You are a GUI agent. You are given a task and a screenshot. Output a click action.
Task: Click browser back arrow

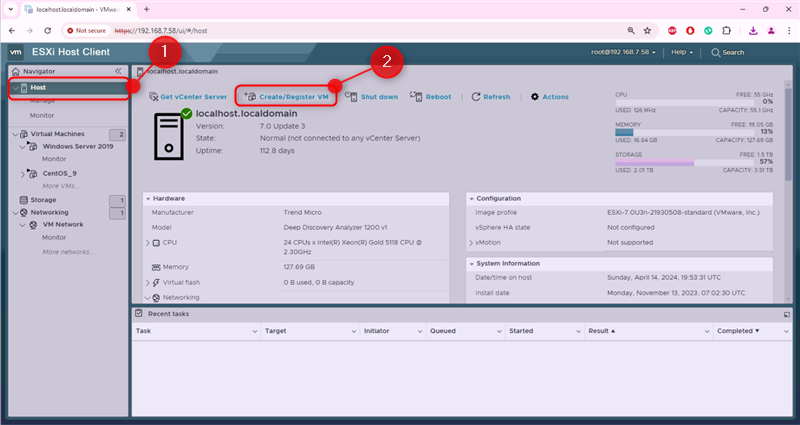[12, 31]
